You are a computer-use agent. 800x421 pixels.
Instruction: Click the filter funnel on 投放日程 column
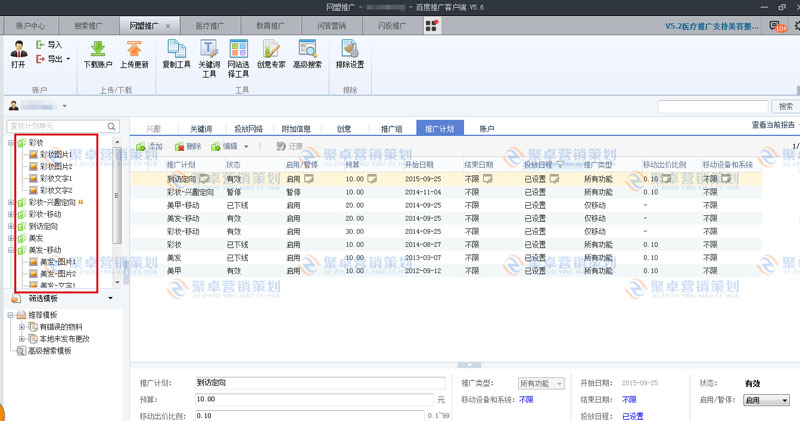[x=560, y=165]
